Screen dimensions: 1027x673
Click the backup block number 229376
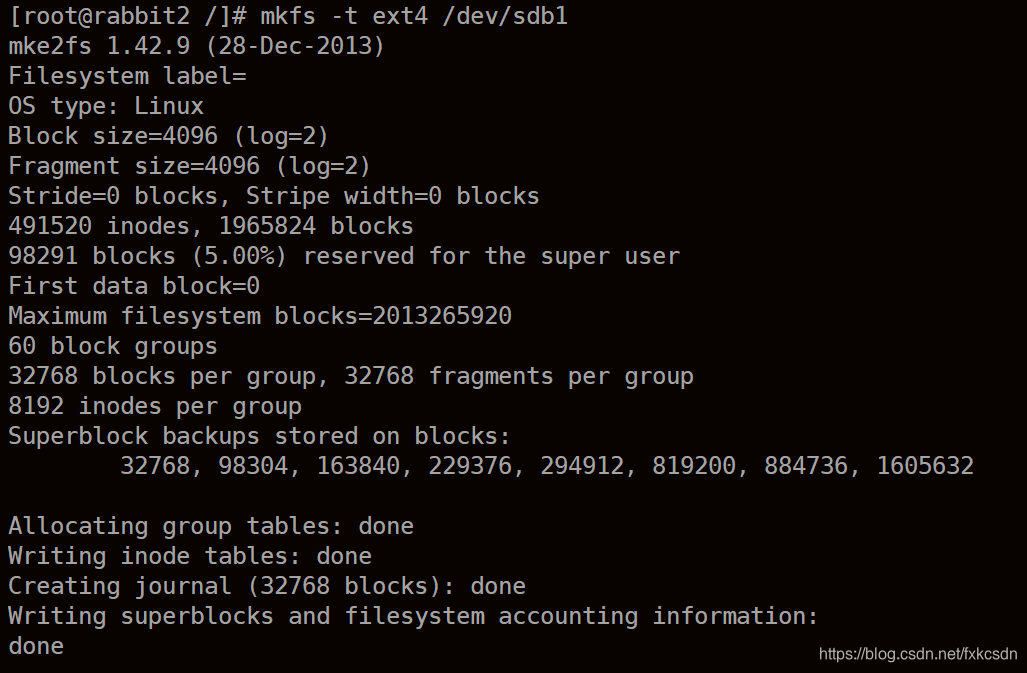[x=470, y=466]
